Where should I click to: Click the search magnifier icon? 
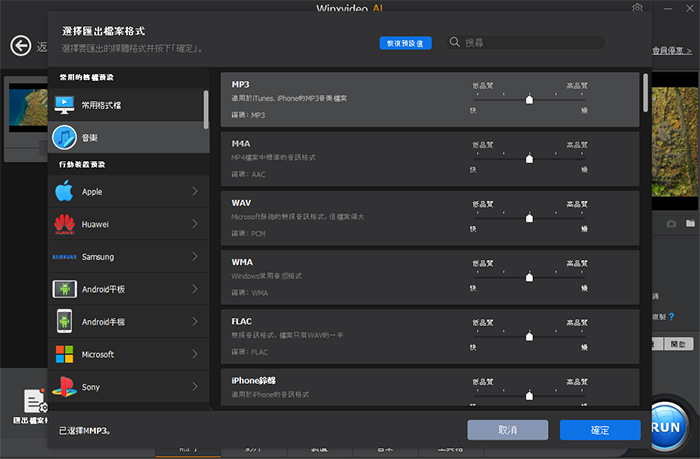coord(454,42)
